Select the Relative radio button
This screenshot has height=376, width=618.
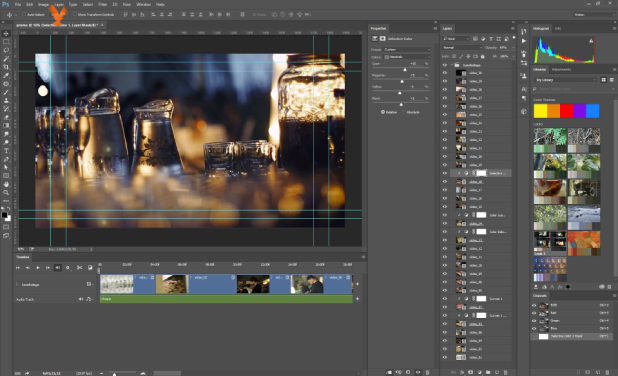[x=383, y=112]
